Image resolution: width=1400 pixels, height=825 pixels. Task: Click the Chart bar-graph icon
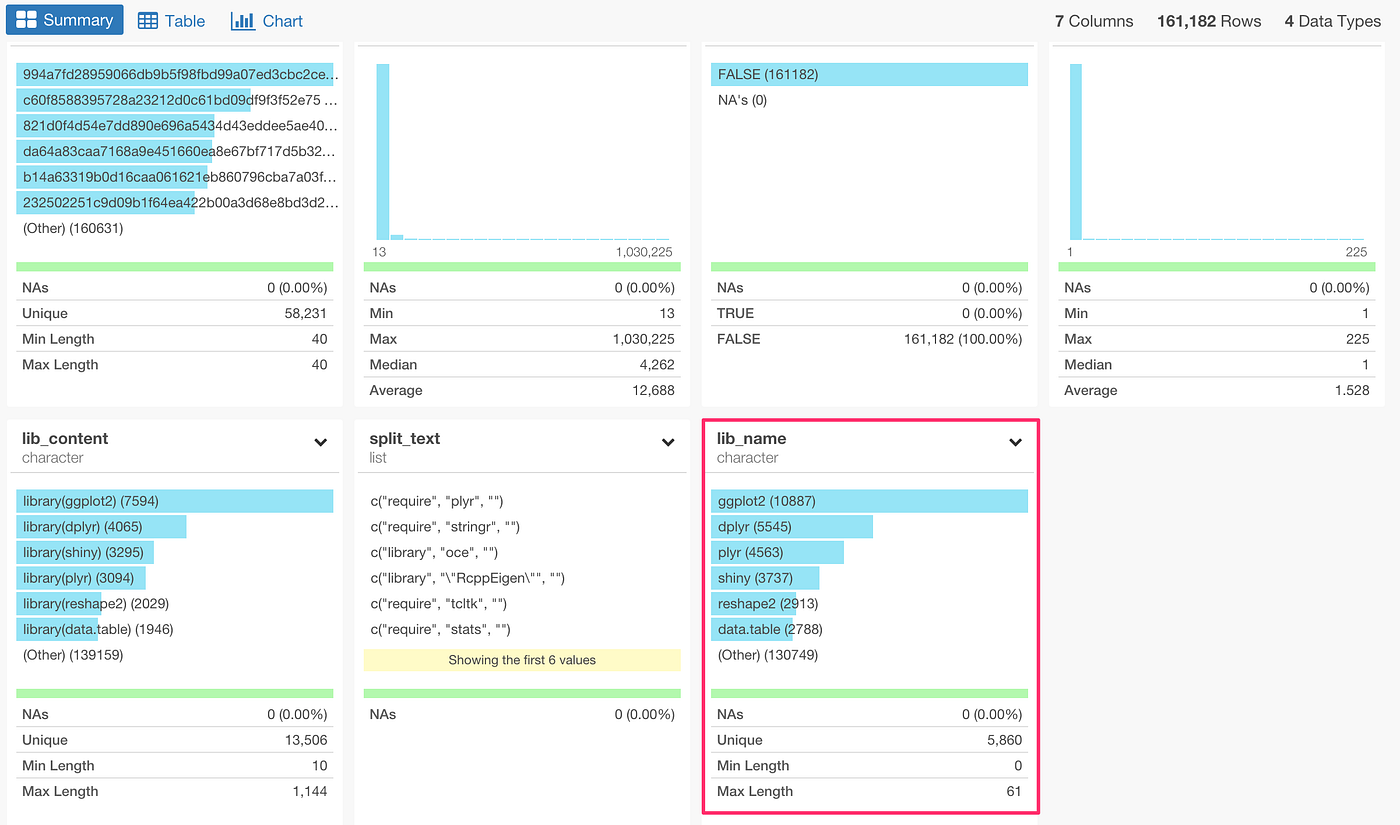pyautogui.click(x=243, y=20)
